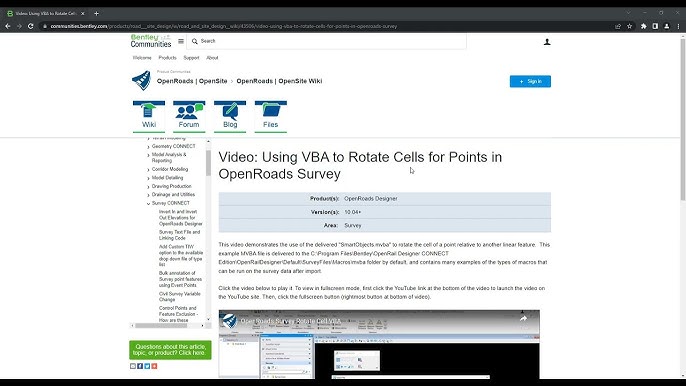
Task: Open the Files section icon
Action: (271, 116)
